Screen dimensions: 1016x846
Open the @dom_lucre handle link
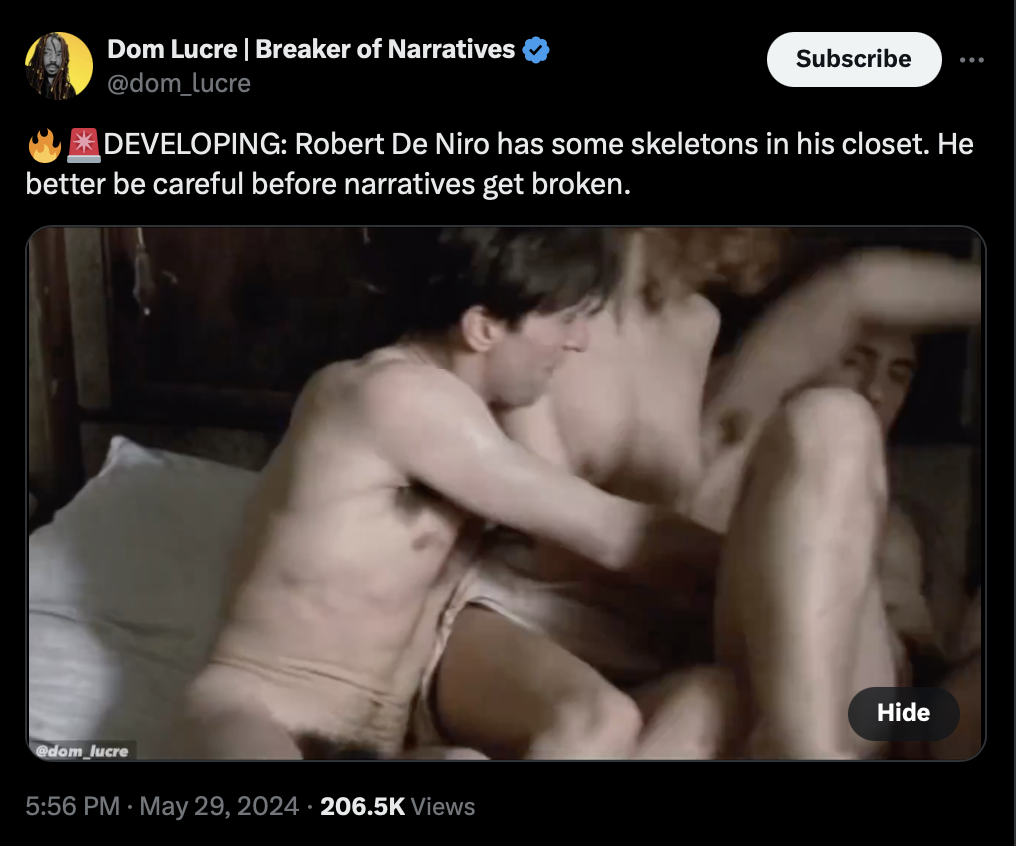[x=179, y=83]
